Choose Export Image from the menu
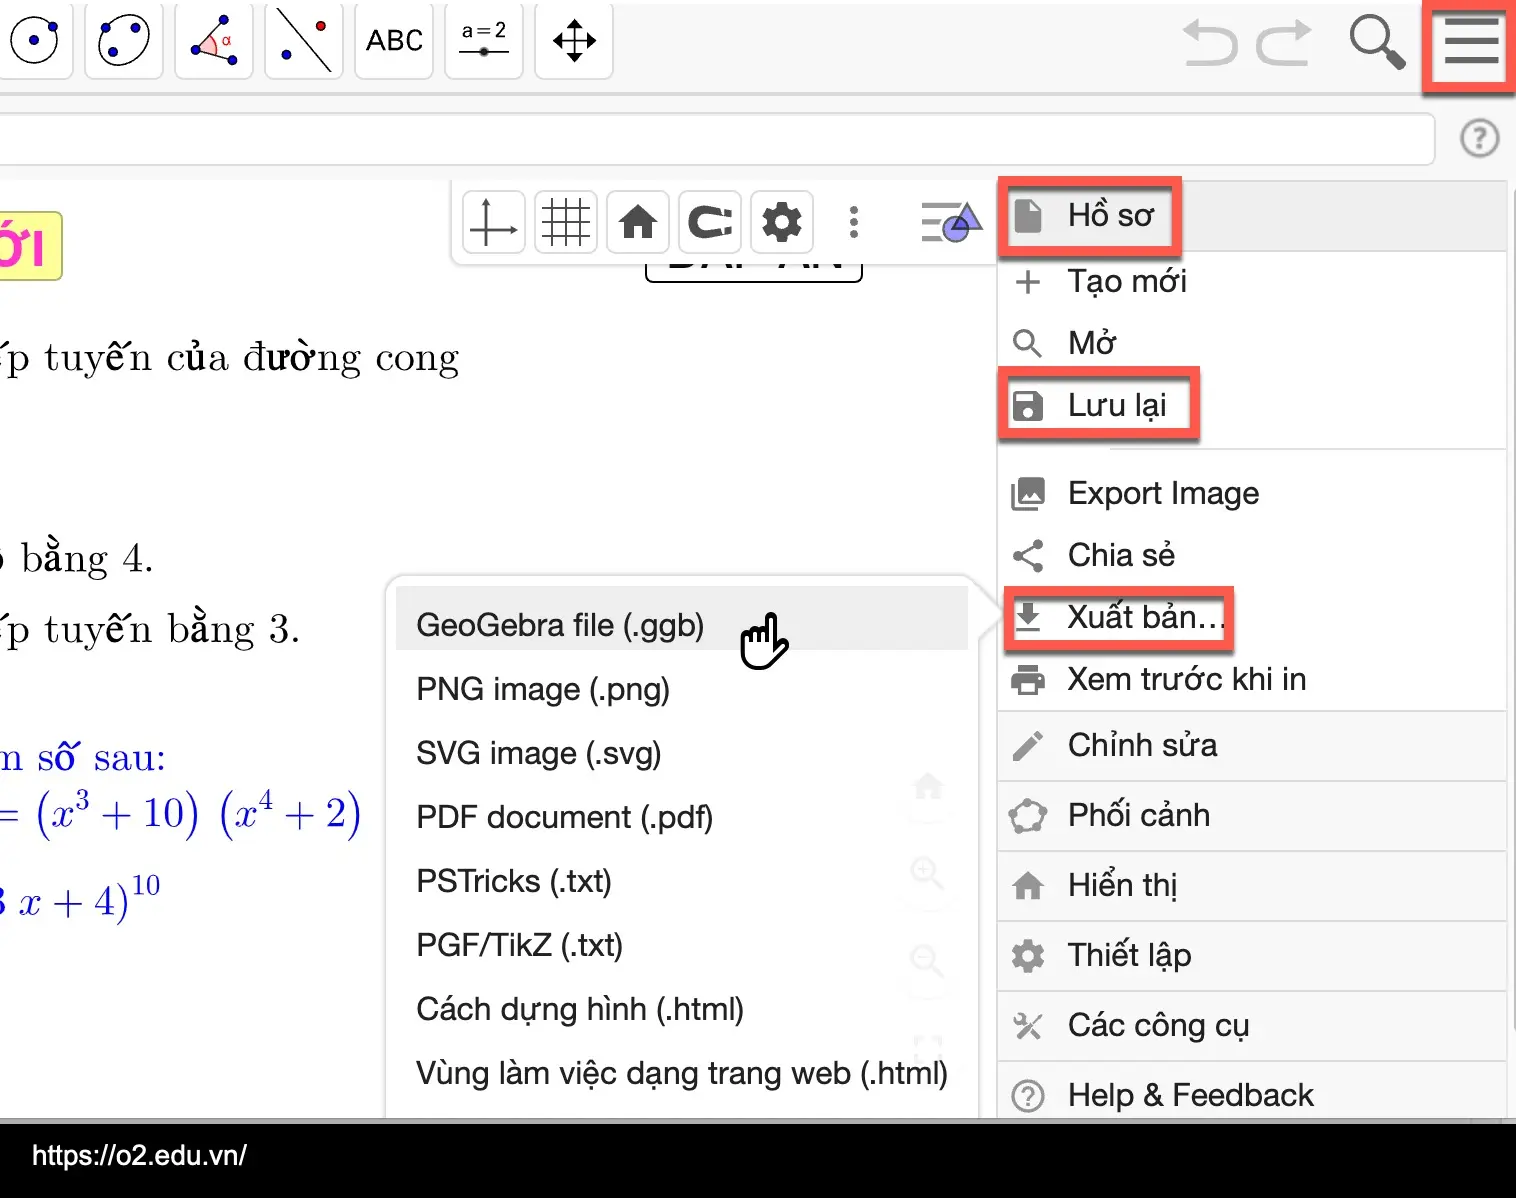Viewport: 1516px width, 1198px height. tap(1252, 494)
